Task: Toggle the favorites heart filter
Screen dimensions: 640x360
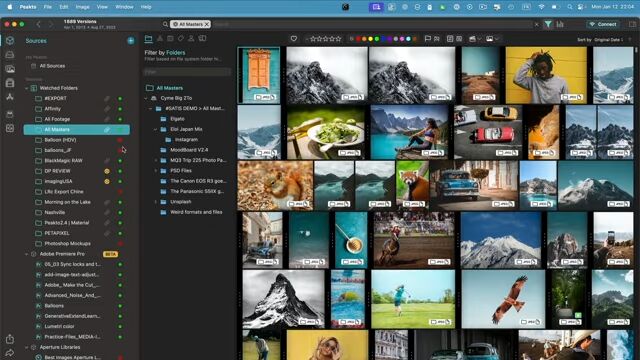Action: [x=294, y=39]
